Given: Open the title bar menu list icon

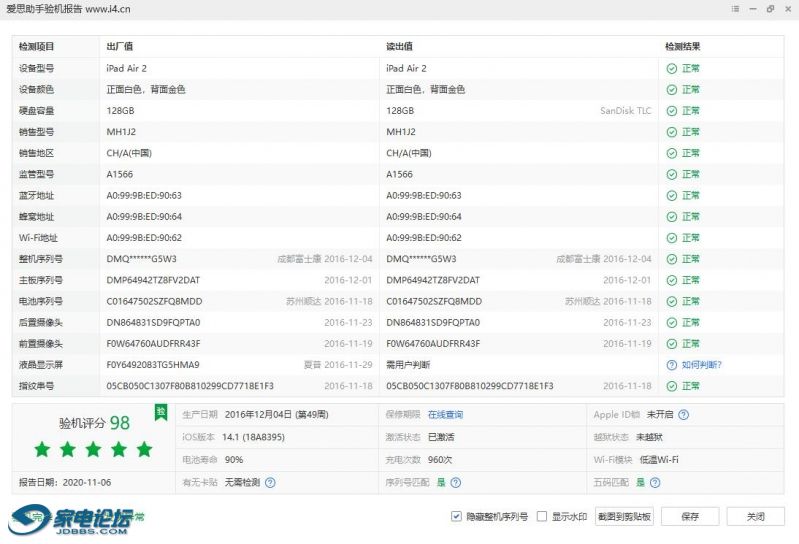Looking at the screenshot, I should pos(735,9).
